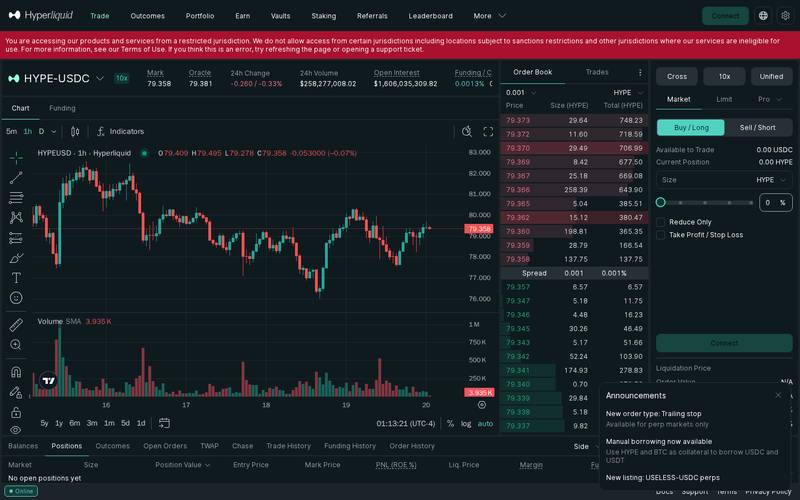
Task: Open the Trade History tab
Action: point(288,446)
